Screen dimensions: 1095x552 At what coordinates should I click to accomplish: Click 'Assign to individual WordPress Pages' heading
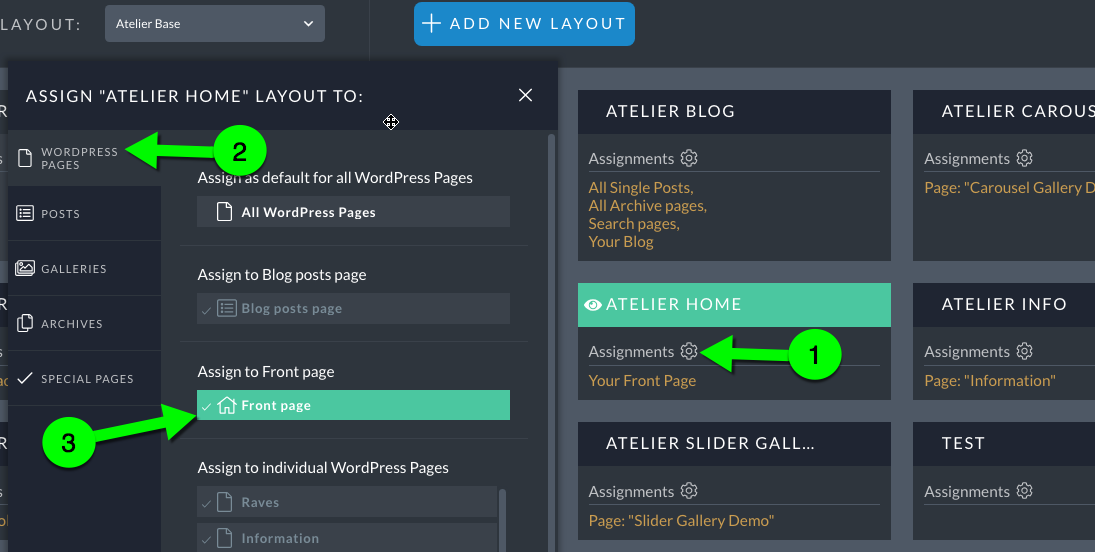click(323, 467)
